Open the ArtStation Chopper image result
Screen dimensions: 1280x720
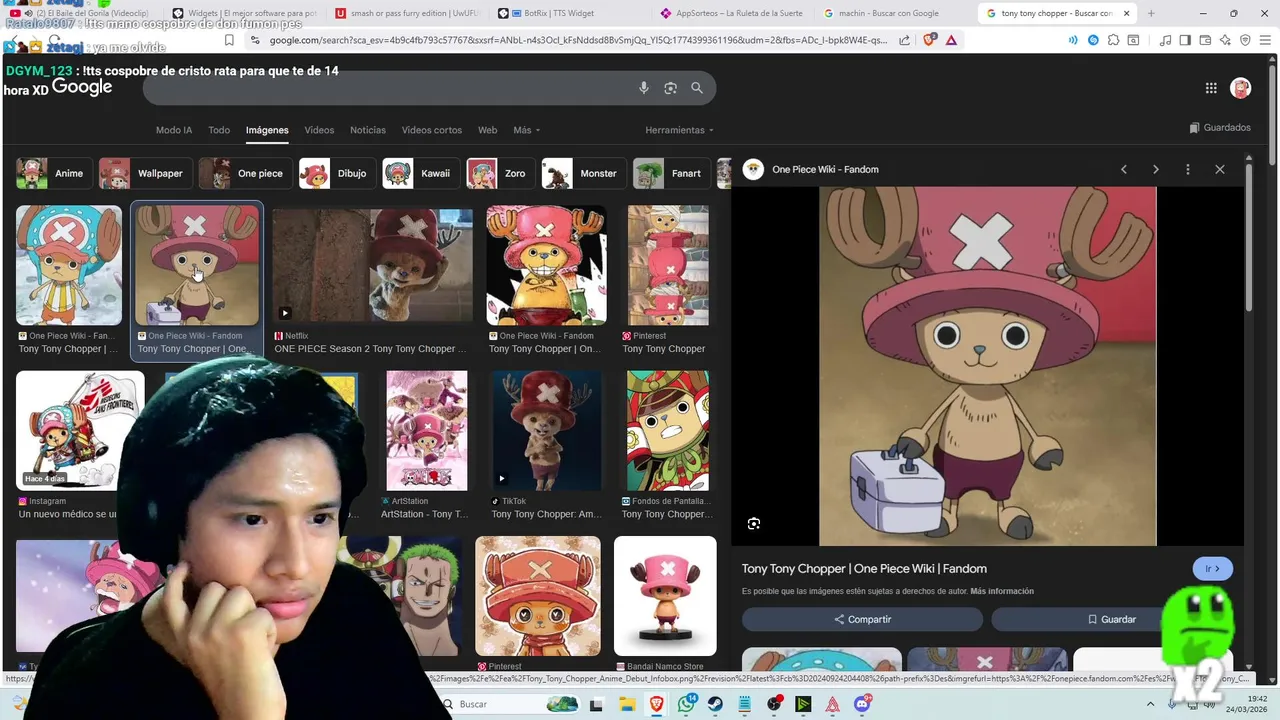tap(427, 430)
